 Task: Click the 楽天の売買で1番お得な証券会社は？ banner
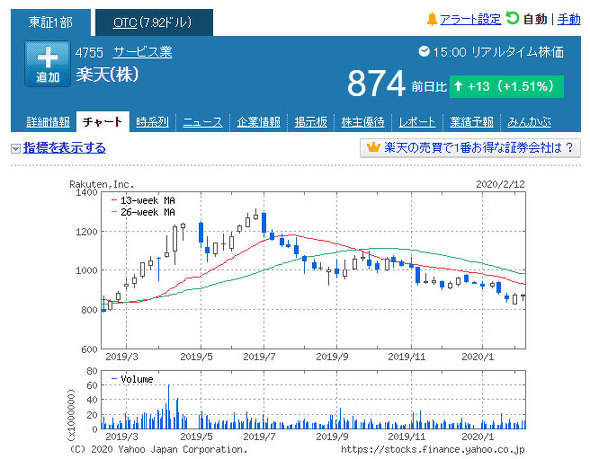[x=470, y=148]
